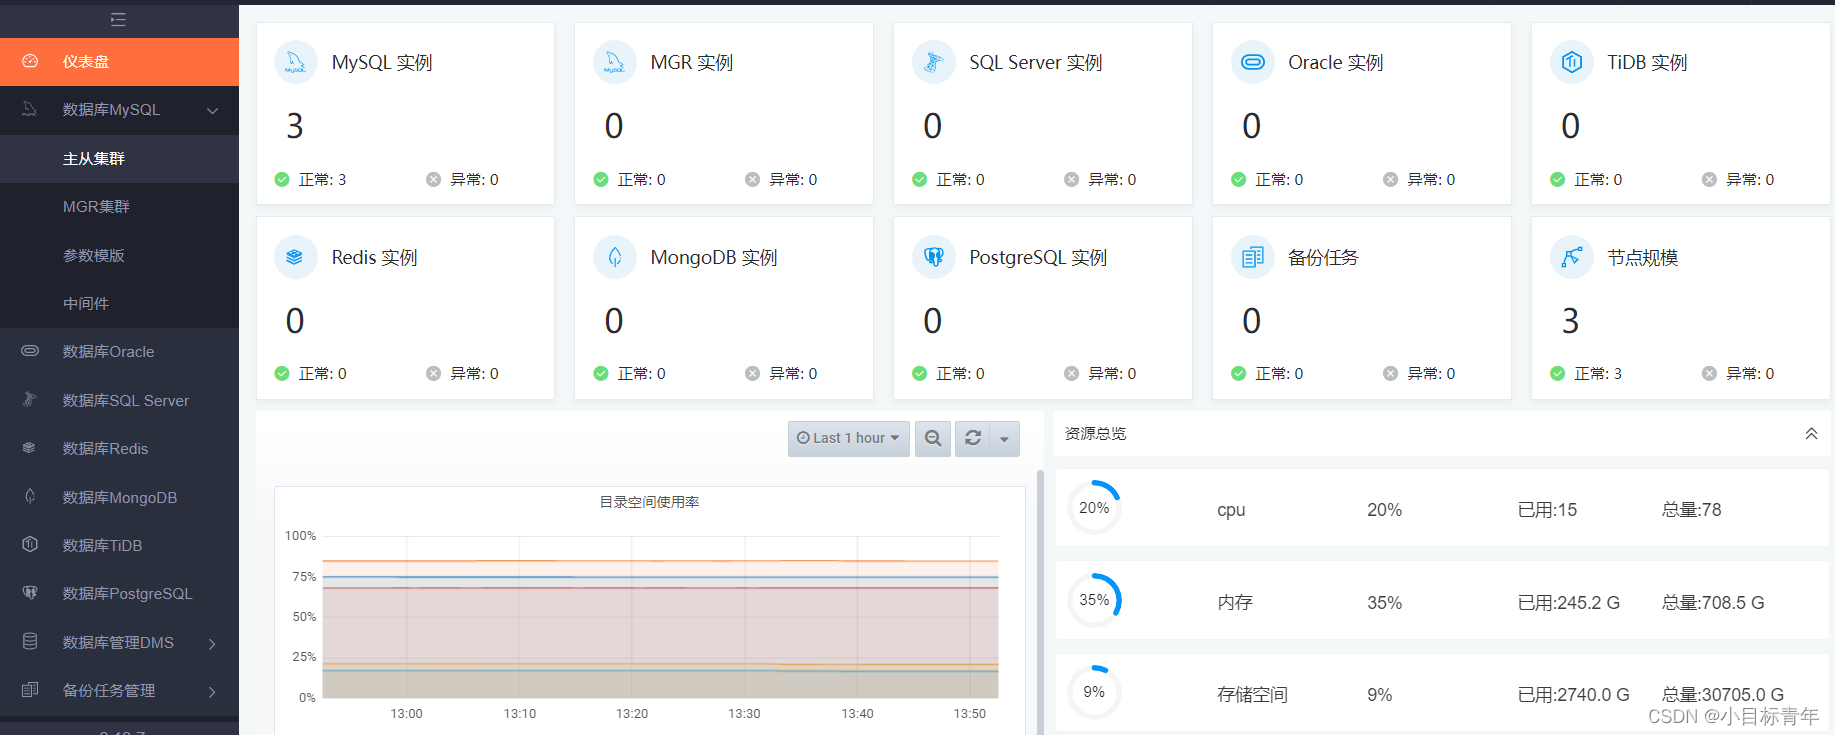Open the refresh interval dropdown arrow
This screenshot has width=1835, height=735.
pos(1004,438)
